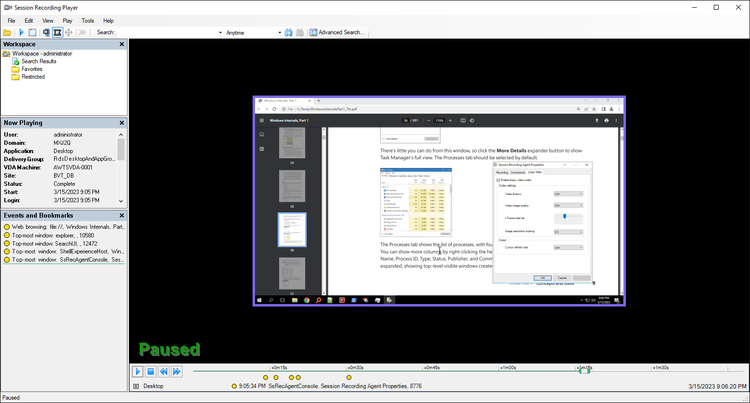750x403 pixels.
Task: Click the Now Playing scrollbar up arrow
Action: [x=121, y=135]
